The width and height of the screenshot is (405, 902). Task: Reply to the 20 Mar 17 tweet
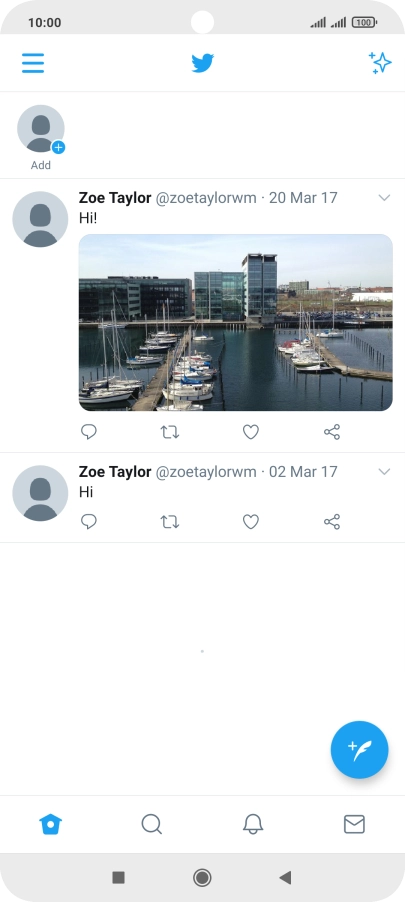point(89,432)
